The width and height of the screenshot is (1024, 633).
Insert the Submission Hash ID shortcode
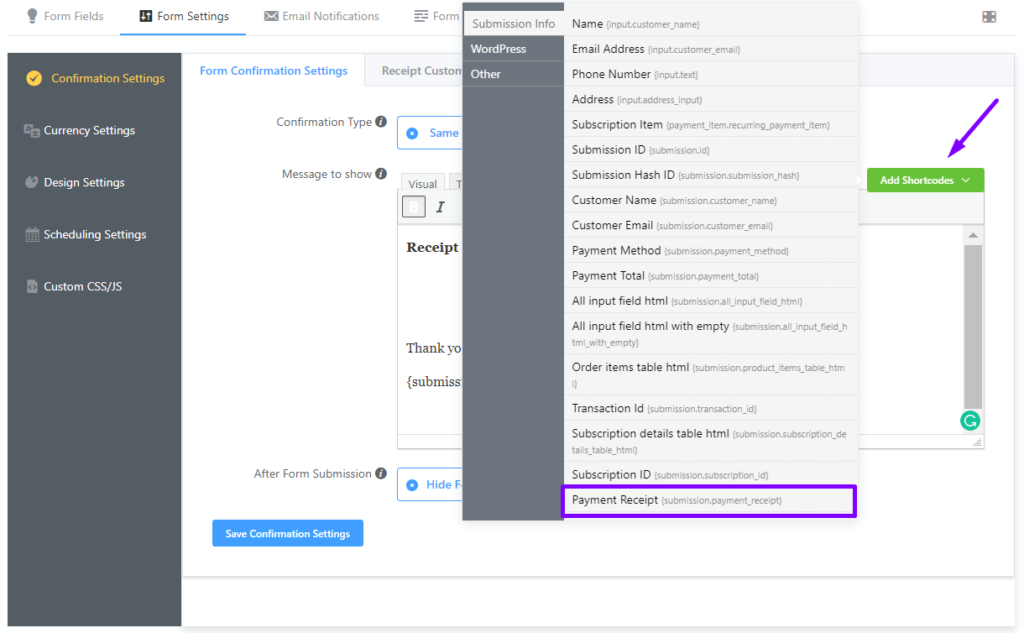[711, 174]
